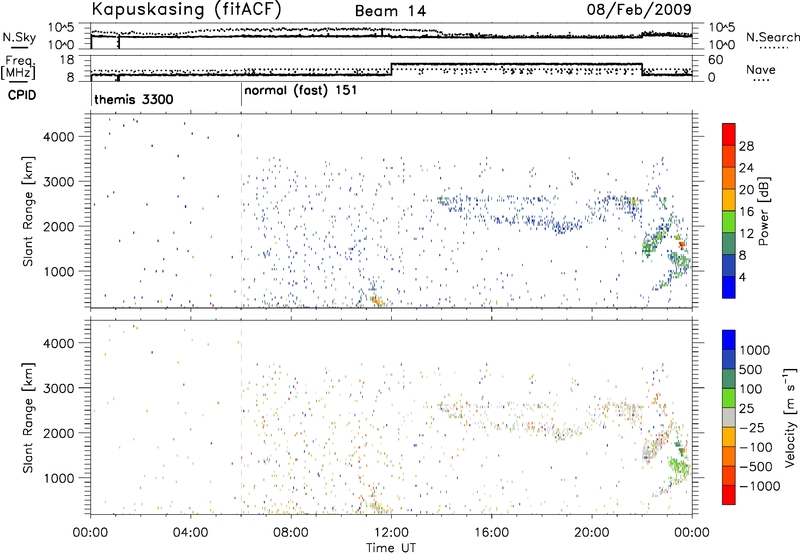Click the '-1000' tick on the Velocity scale
The height and width of the screenshot is (554, 800).
tap(760, 486)
